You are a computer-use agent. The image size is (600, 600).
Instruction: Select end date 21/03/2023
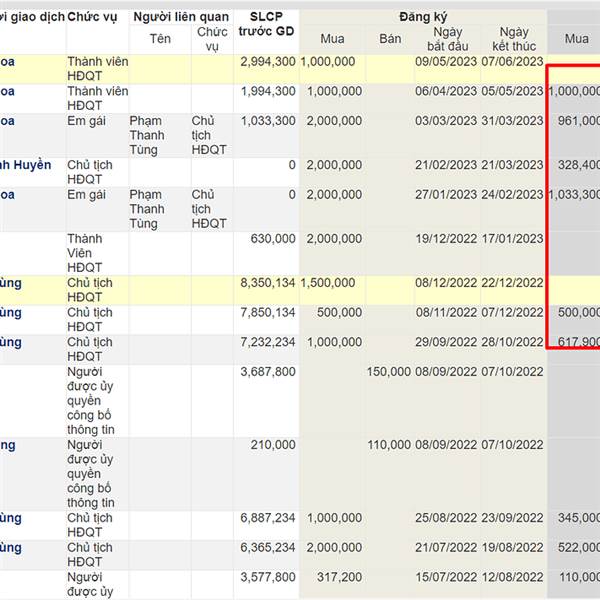point(512,165)
